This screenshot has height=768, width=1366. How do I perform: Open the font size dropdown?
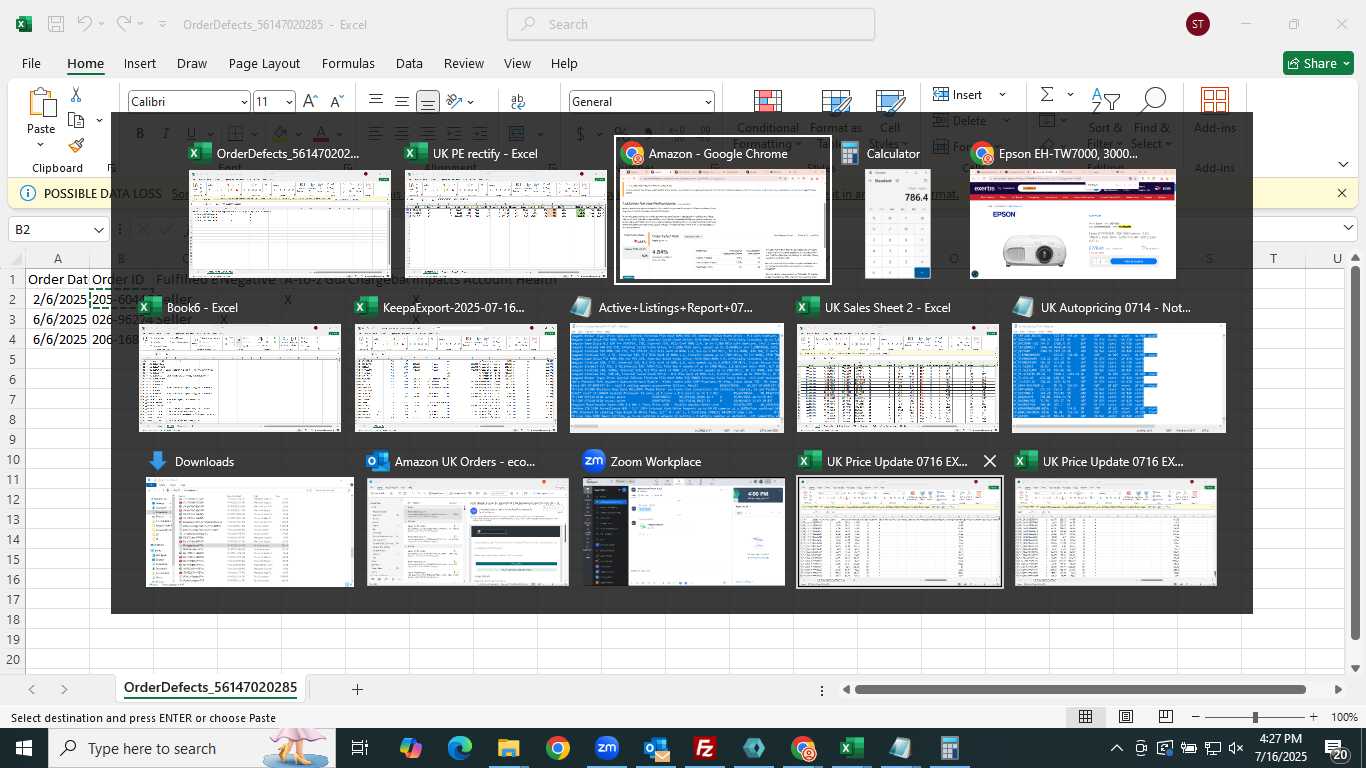(x=289, y=102)
